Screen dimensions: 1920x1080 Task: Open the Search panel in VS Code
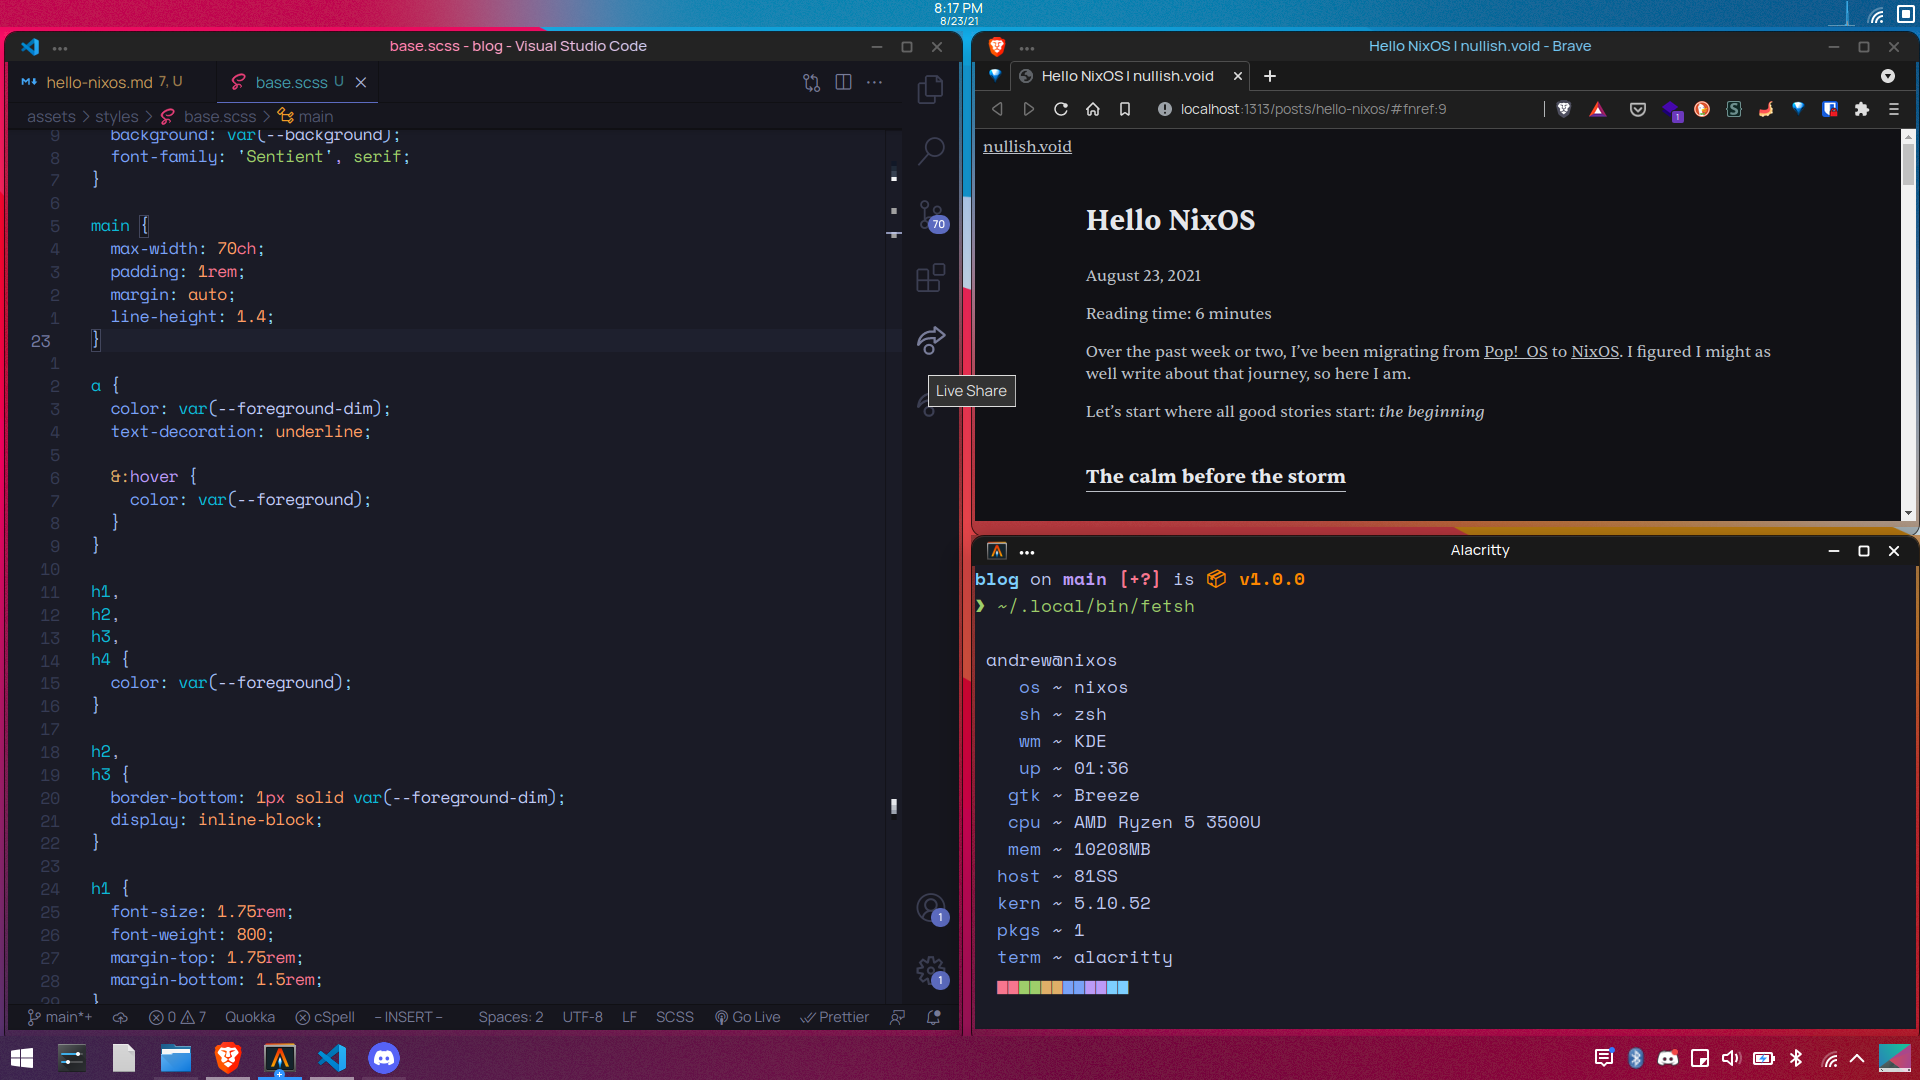(x=931, y=150)
